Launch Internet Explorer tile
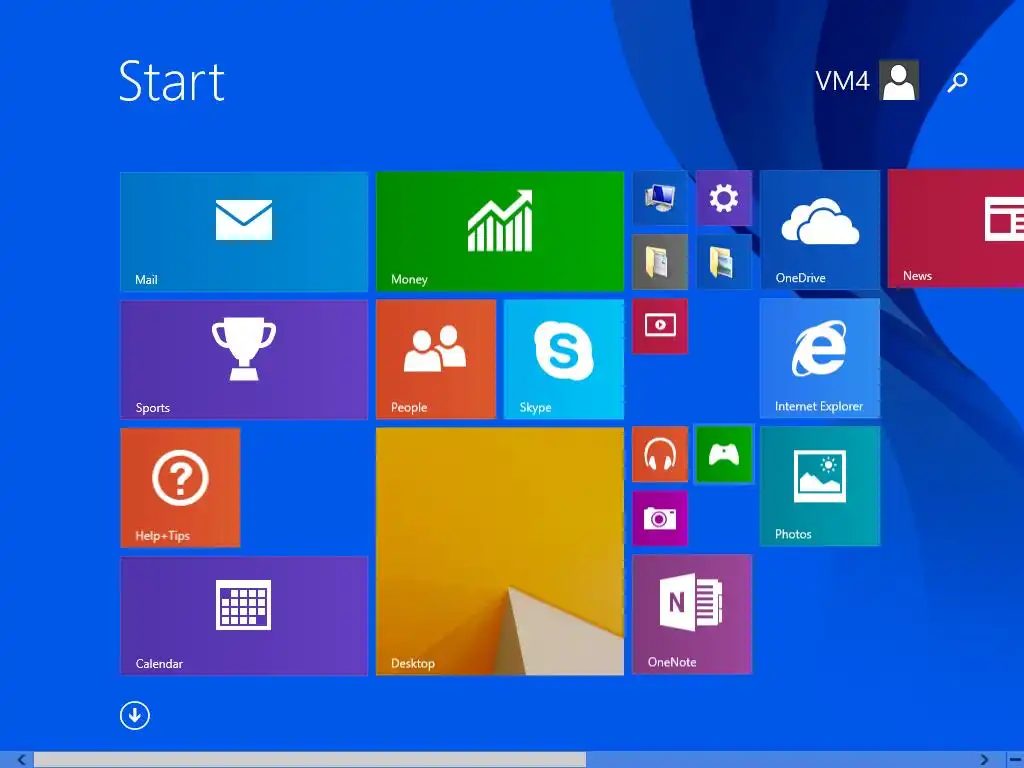1024x768 pixels. point(820,358)
